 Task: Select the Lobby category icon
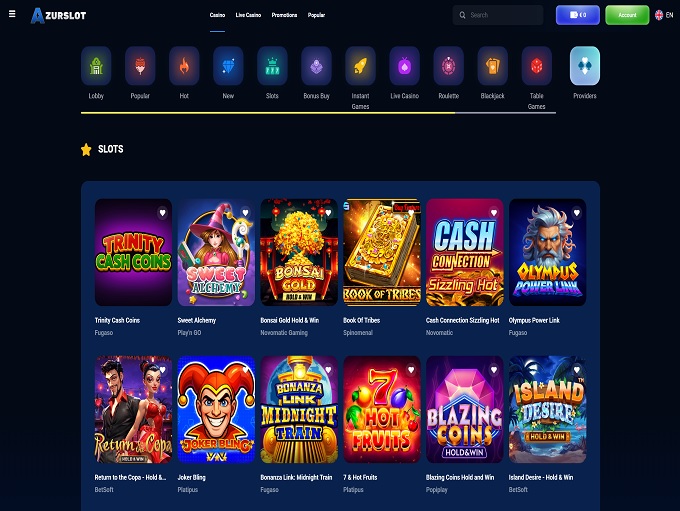coord(96,66)
